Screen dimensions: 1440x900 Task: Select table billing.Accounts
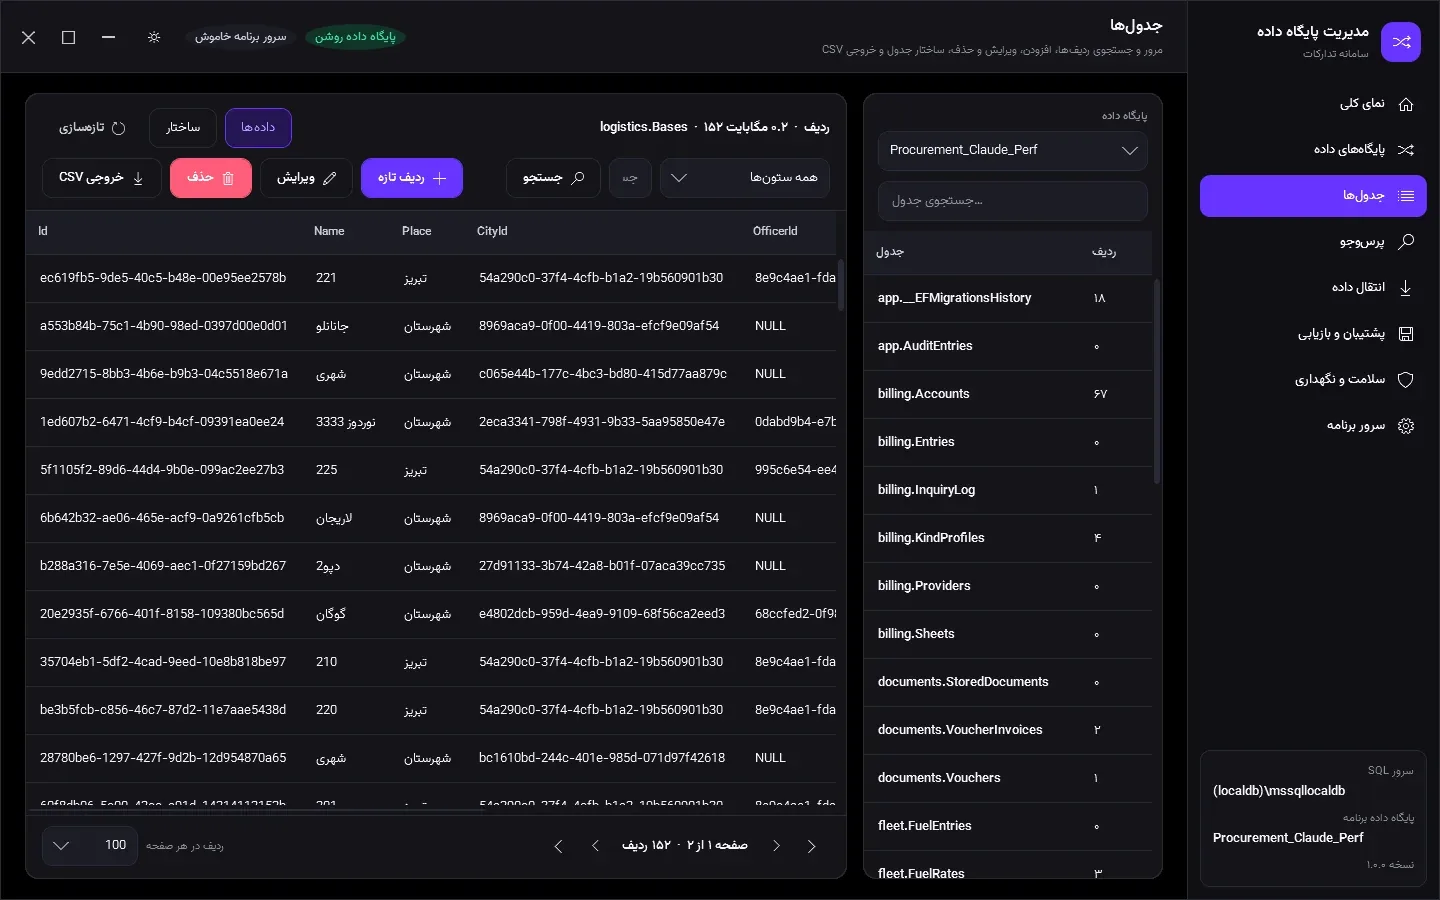pos(1008,394)
